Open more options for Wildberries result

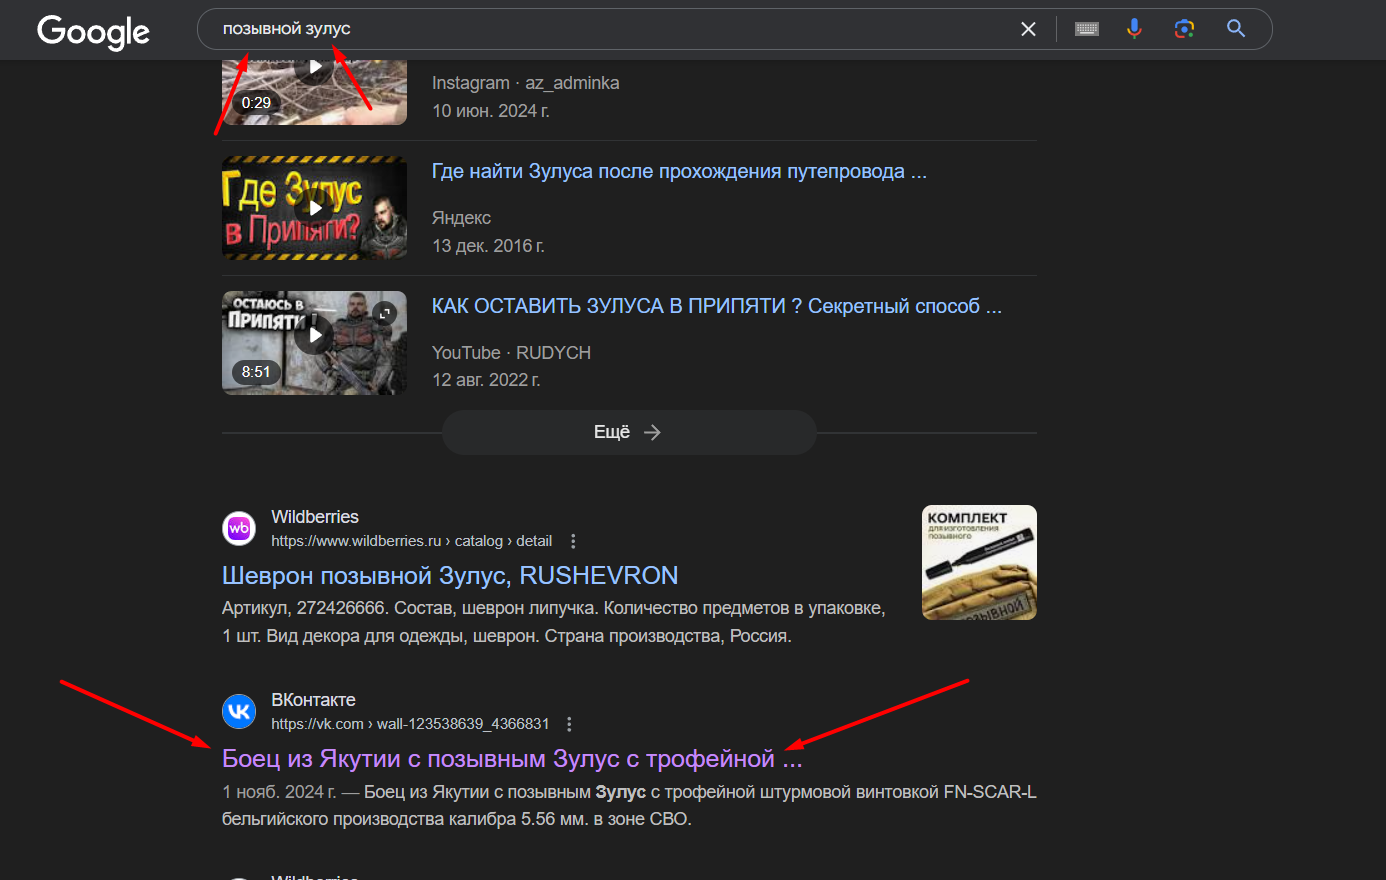click(x=573, y=541)
